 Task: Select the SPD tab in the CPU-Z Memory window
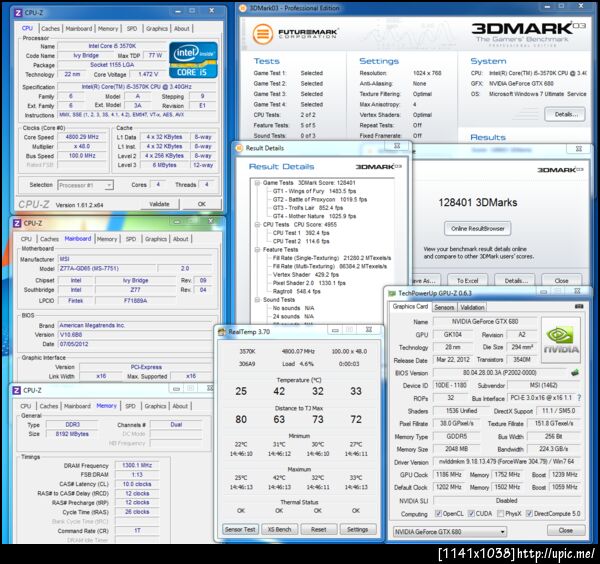coord(130,406)
